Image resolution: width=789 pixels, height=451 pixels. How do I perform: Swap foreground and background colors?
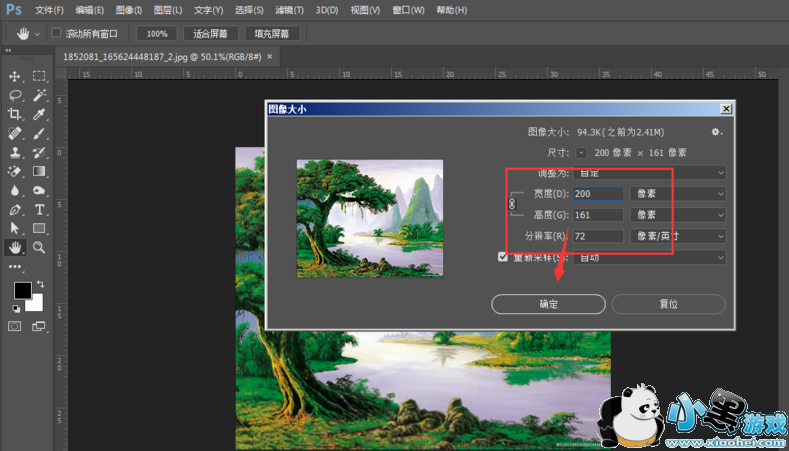pyautogui.click(x=40, y=284)
